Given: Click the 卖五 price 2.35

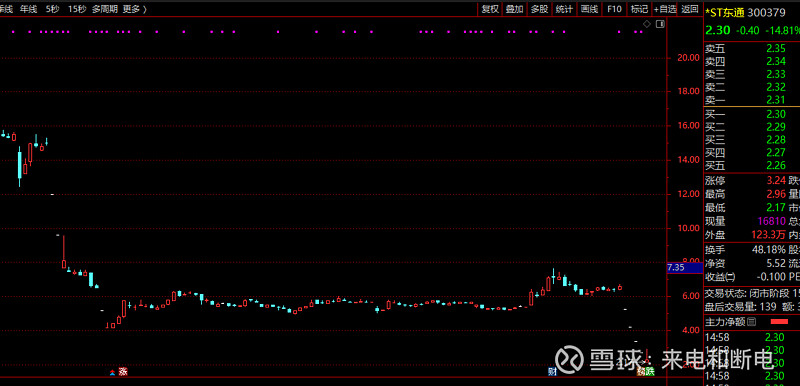Looking at the screenshot, I should tap(776, 48).
